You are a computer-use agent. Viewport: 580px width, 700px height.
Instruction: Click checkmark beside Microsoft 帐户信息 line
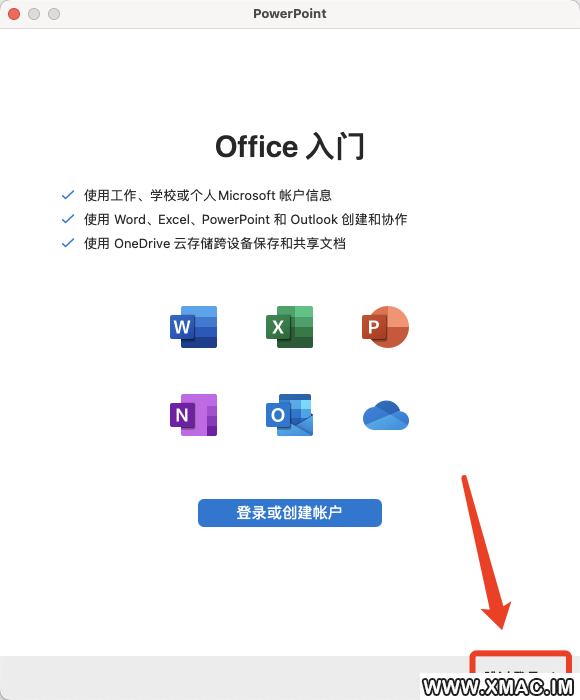68,195
